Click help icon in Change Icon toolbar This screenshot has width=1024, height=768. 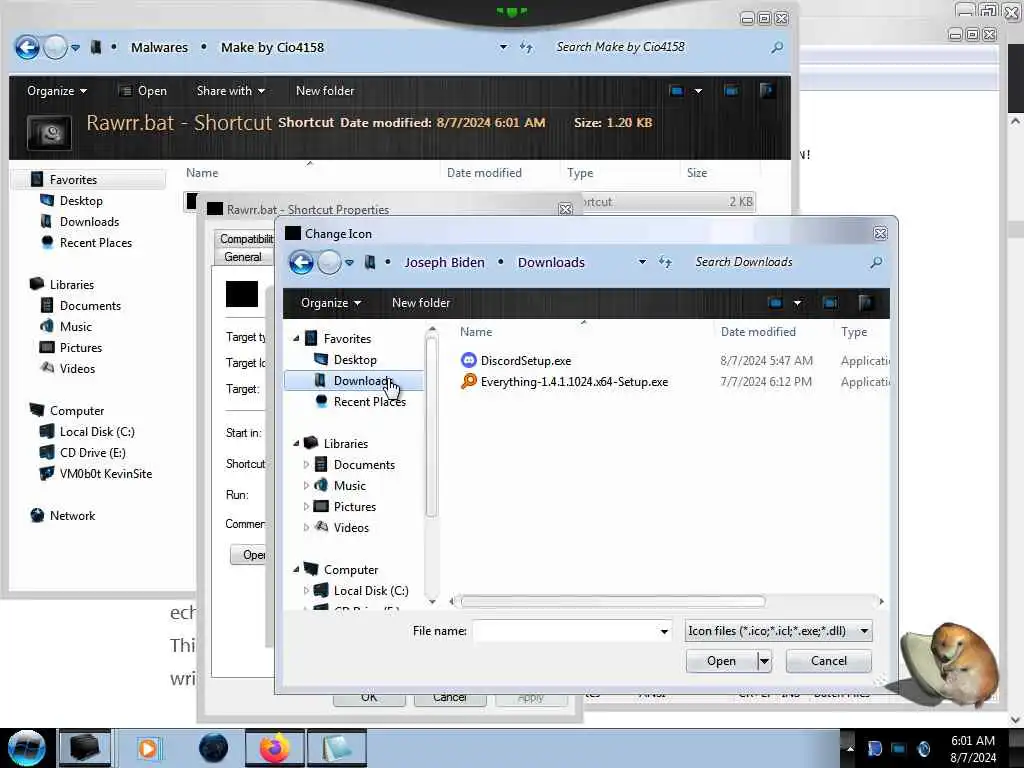tap(865, 303)
